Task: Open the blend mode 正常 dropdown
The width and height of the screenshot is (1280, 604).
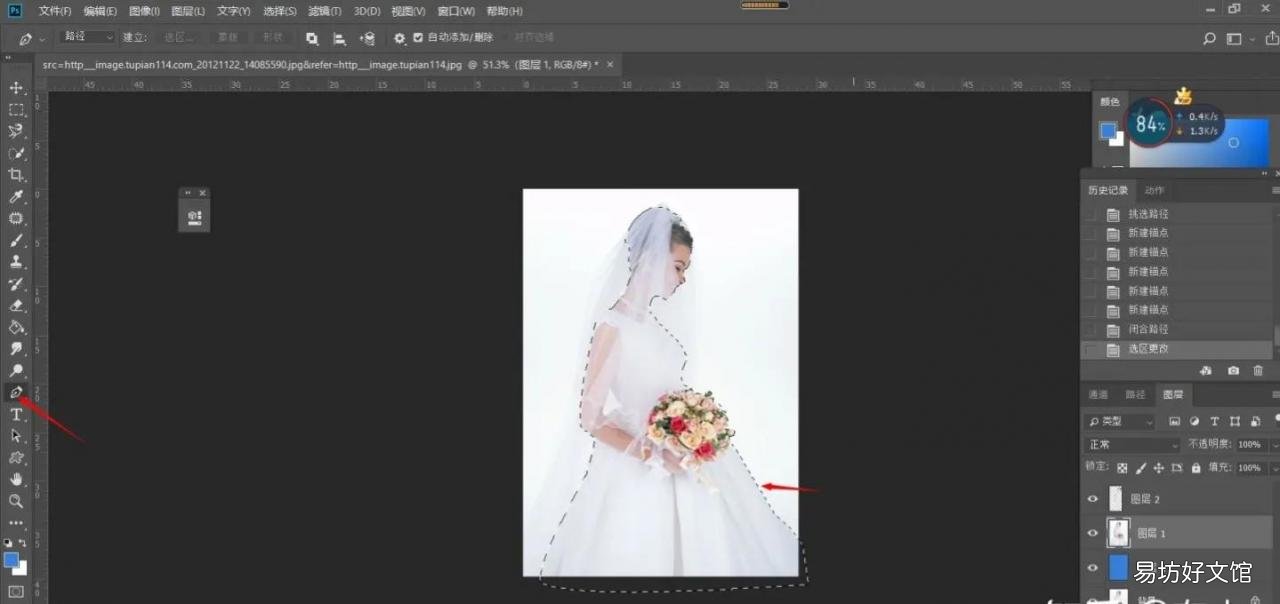Action: (x=1133, y=444)
